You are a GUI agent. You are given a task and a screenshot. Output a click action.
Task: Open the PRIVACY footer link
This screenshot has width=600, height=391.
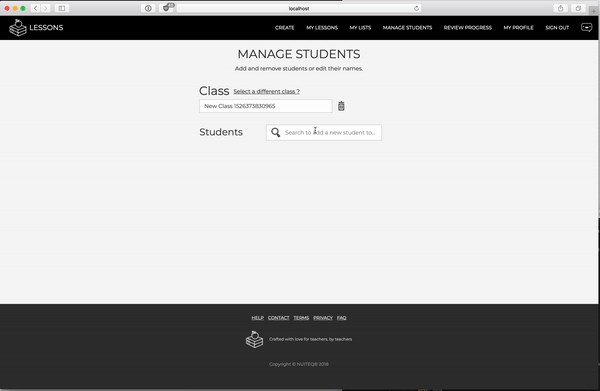tap(323, 318)
